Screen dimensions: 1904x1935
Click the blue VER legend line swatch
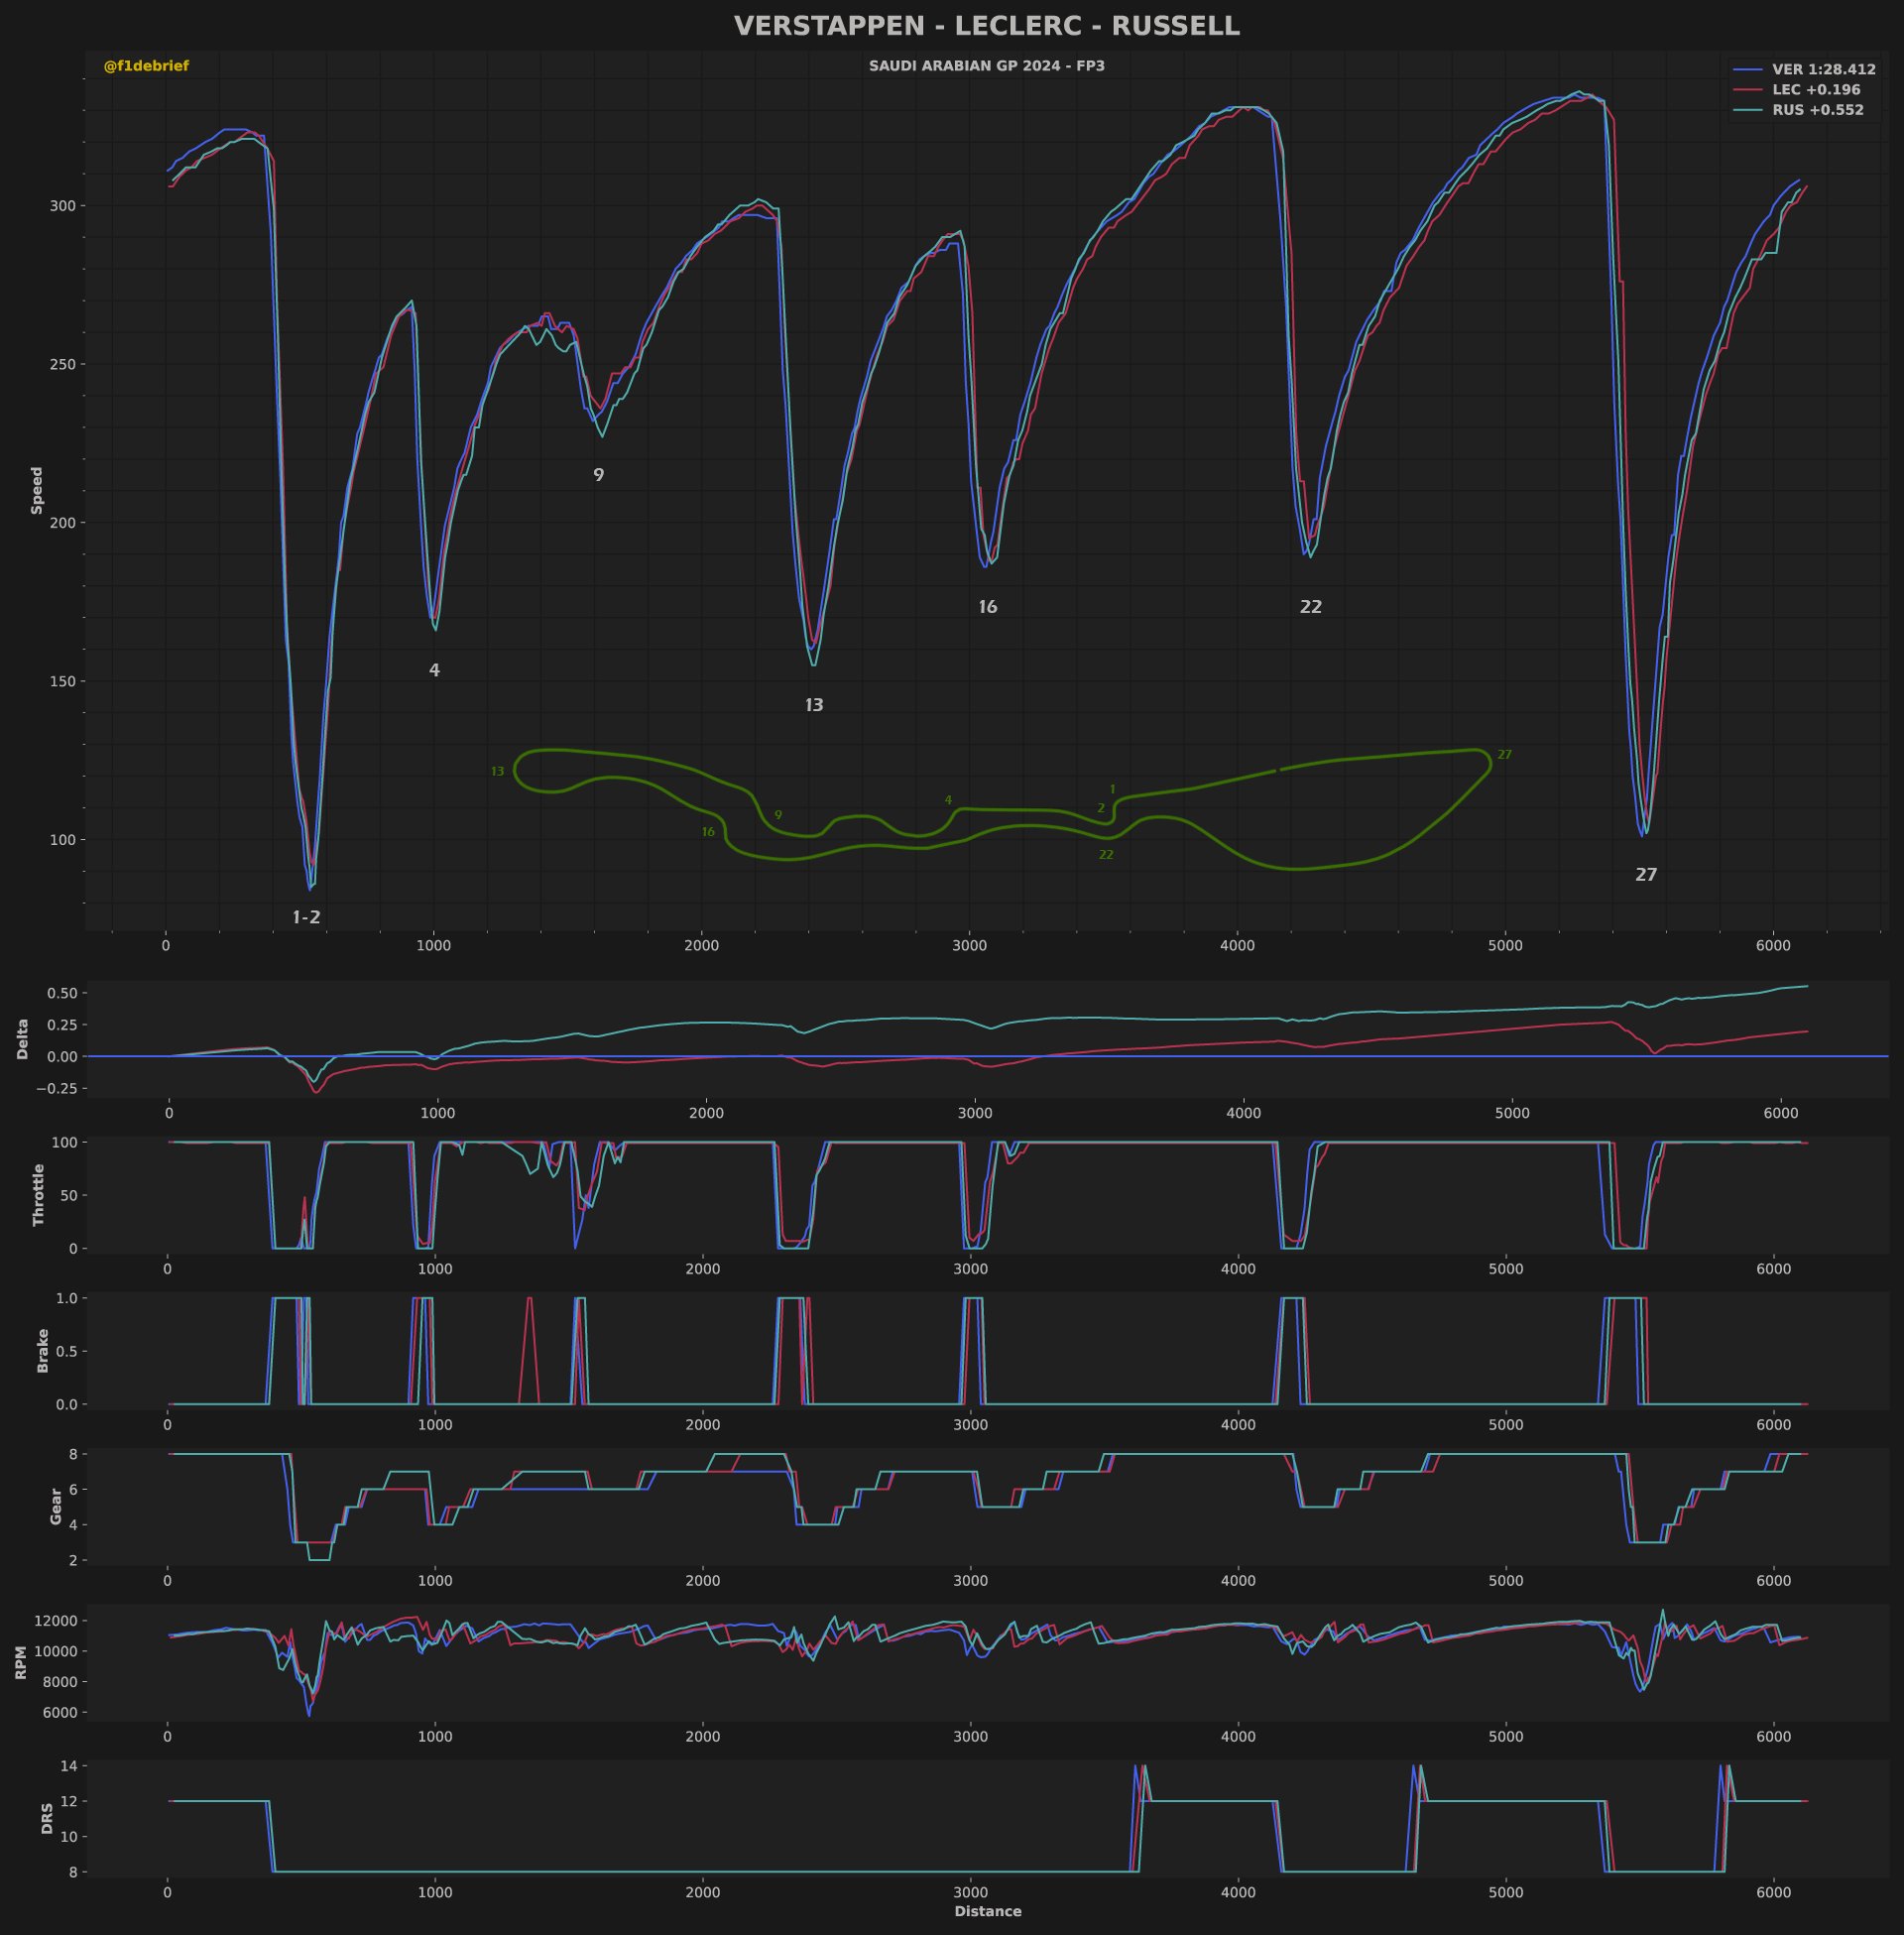(1747, 70)
